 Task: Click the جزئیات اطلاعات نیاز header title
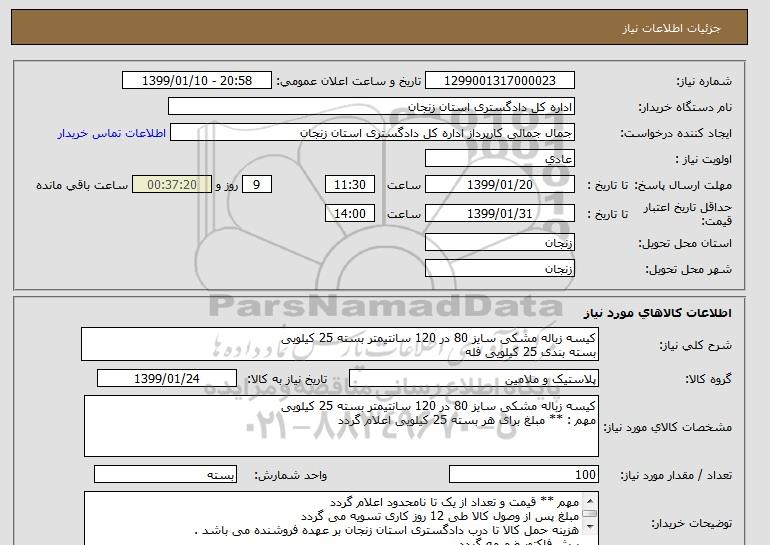(671, 28)
